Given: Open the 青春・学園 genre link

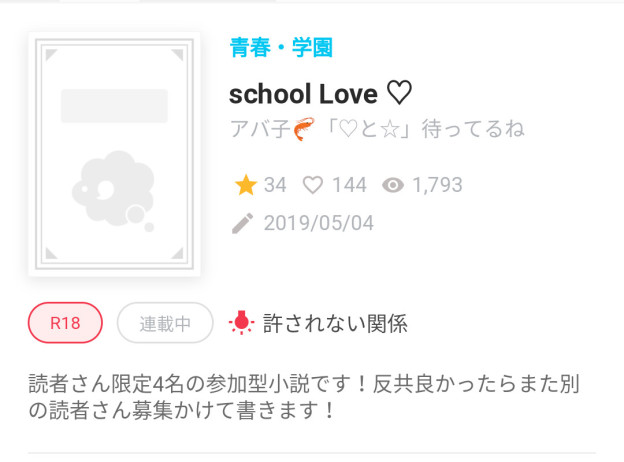Looking at the screenshot, I should (x=281, y=47).
